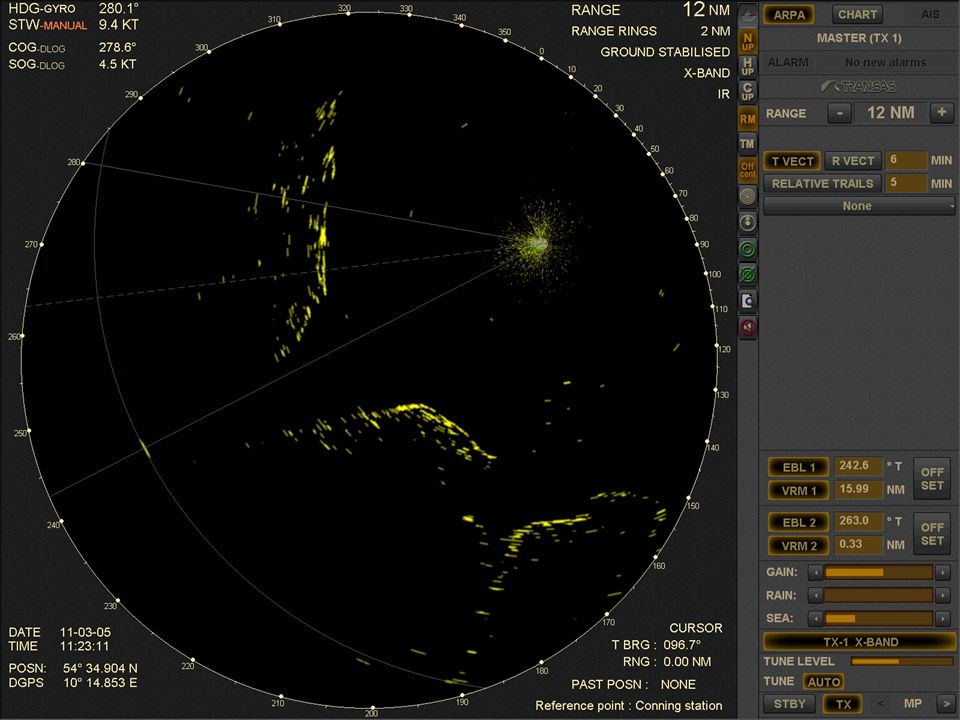
Task: Increase range with plus button
Action: pos(942,113)
